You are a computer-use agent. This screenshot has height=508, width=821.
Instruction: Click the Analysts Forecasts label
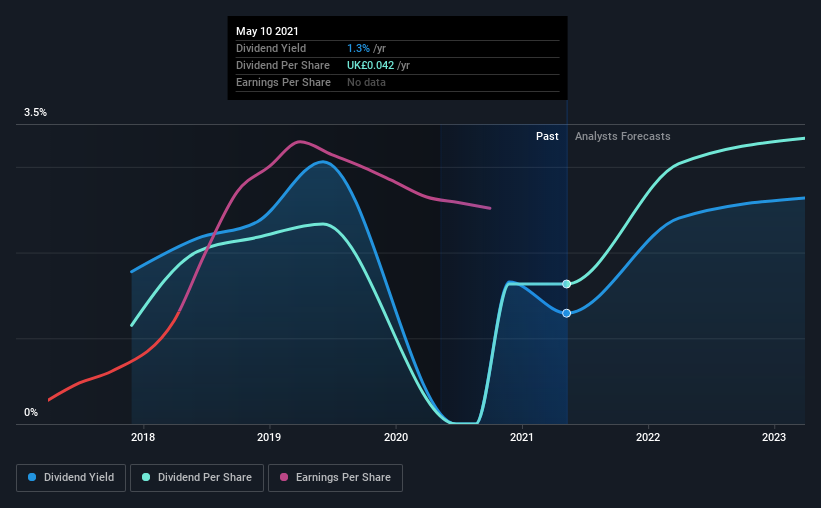623,136
